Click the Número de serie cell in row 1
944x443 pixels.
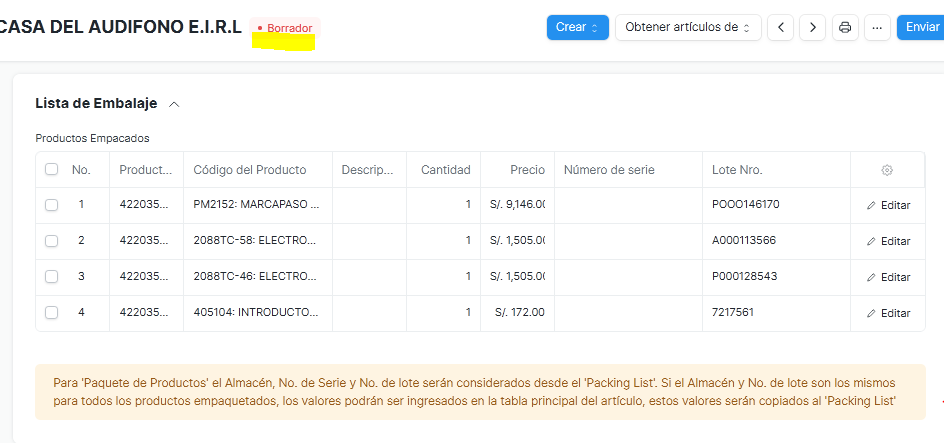[x=627, y=205]
